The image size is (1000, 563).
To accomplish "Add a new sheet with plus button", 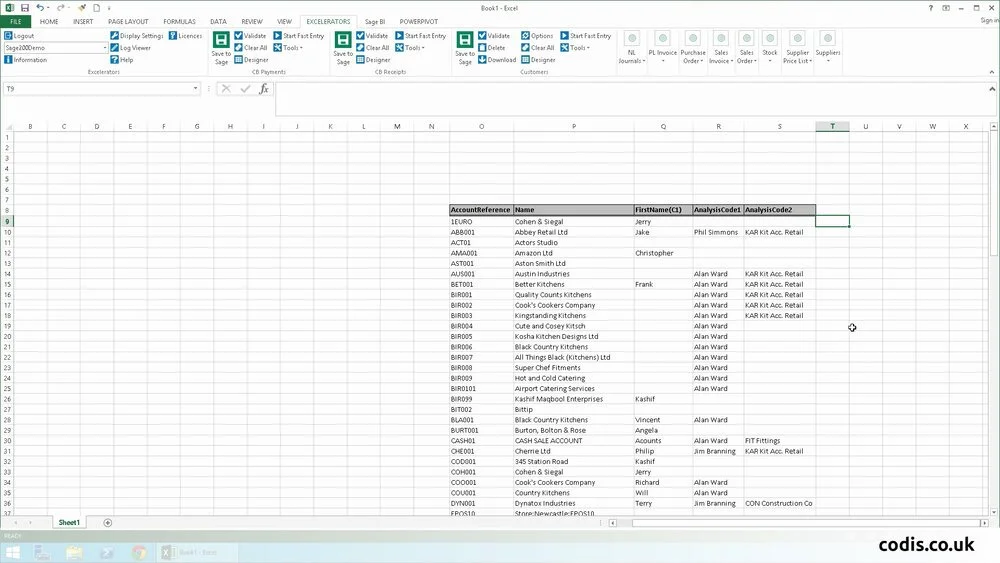I will tap(107, 523).
